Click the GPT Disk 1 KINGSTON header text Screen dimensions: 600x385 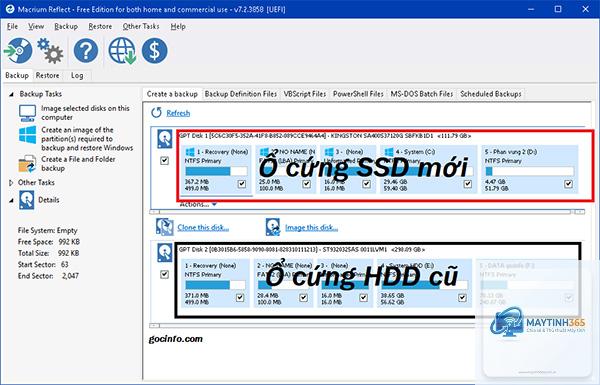pyautogui.click(x=325, y=135)
